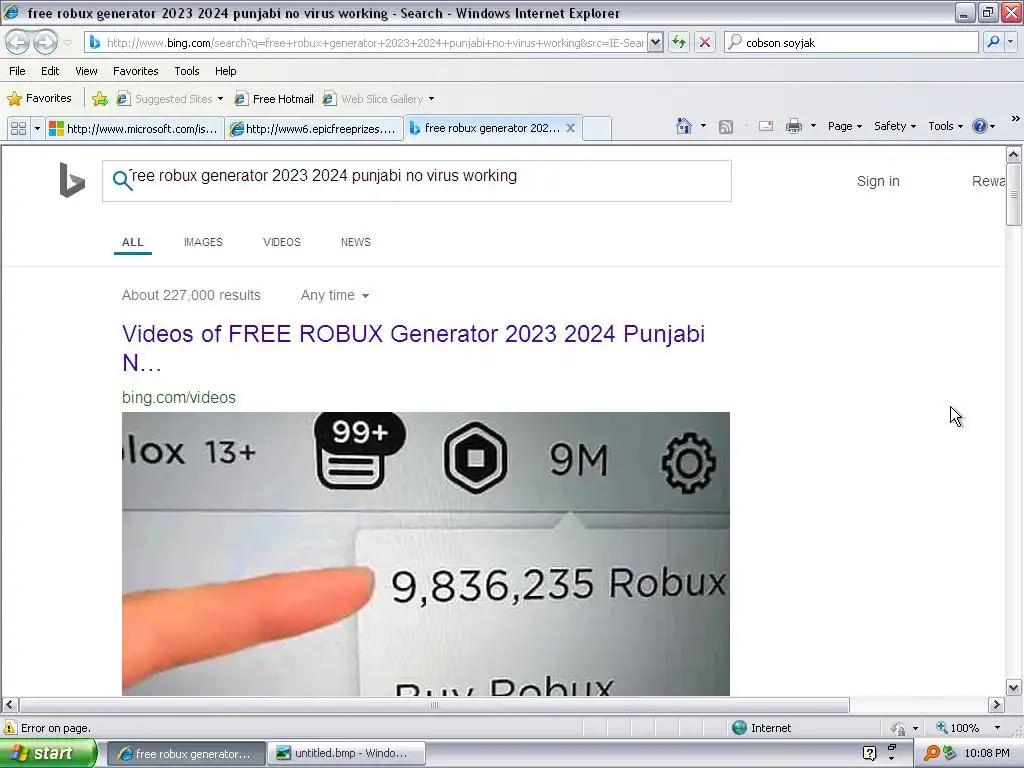
Task: Expand Web Slice Gallery dropdown arrow
Action: coord(431,99)
